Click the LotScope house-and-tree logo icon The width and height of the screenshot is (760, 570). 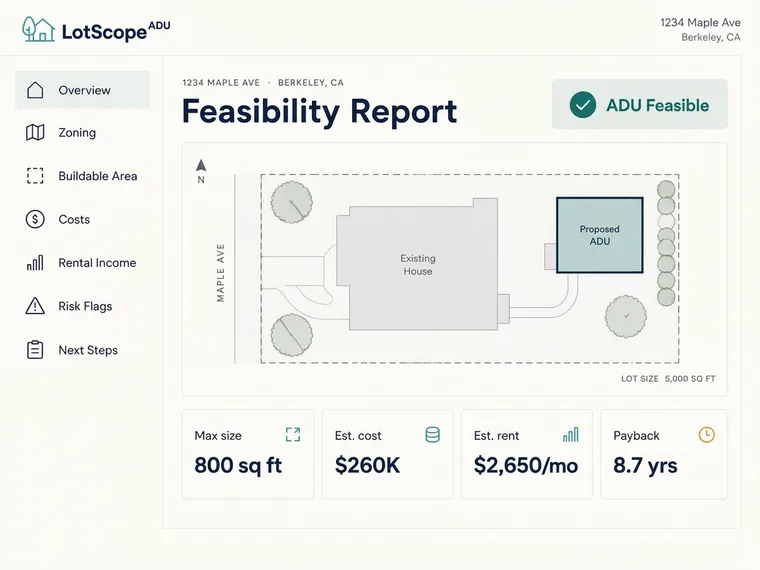pos(38,29)
